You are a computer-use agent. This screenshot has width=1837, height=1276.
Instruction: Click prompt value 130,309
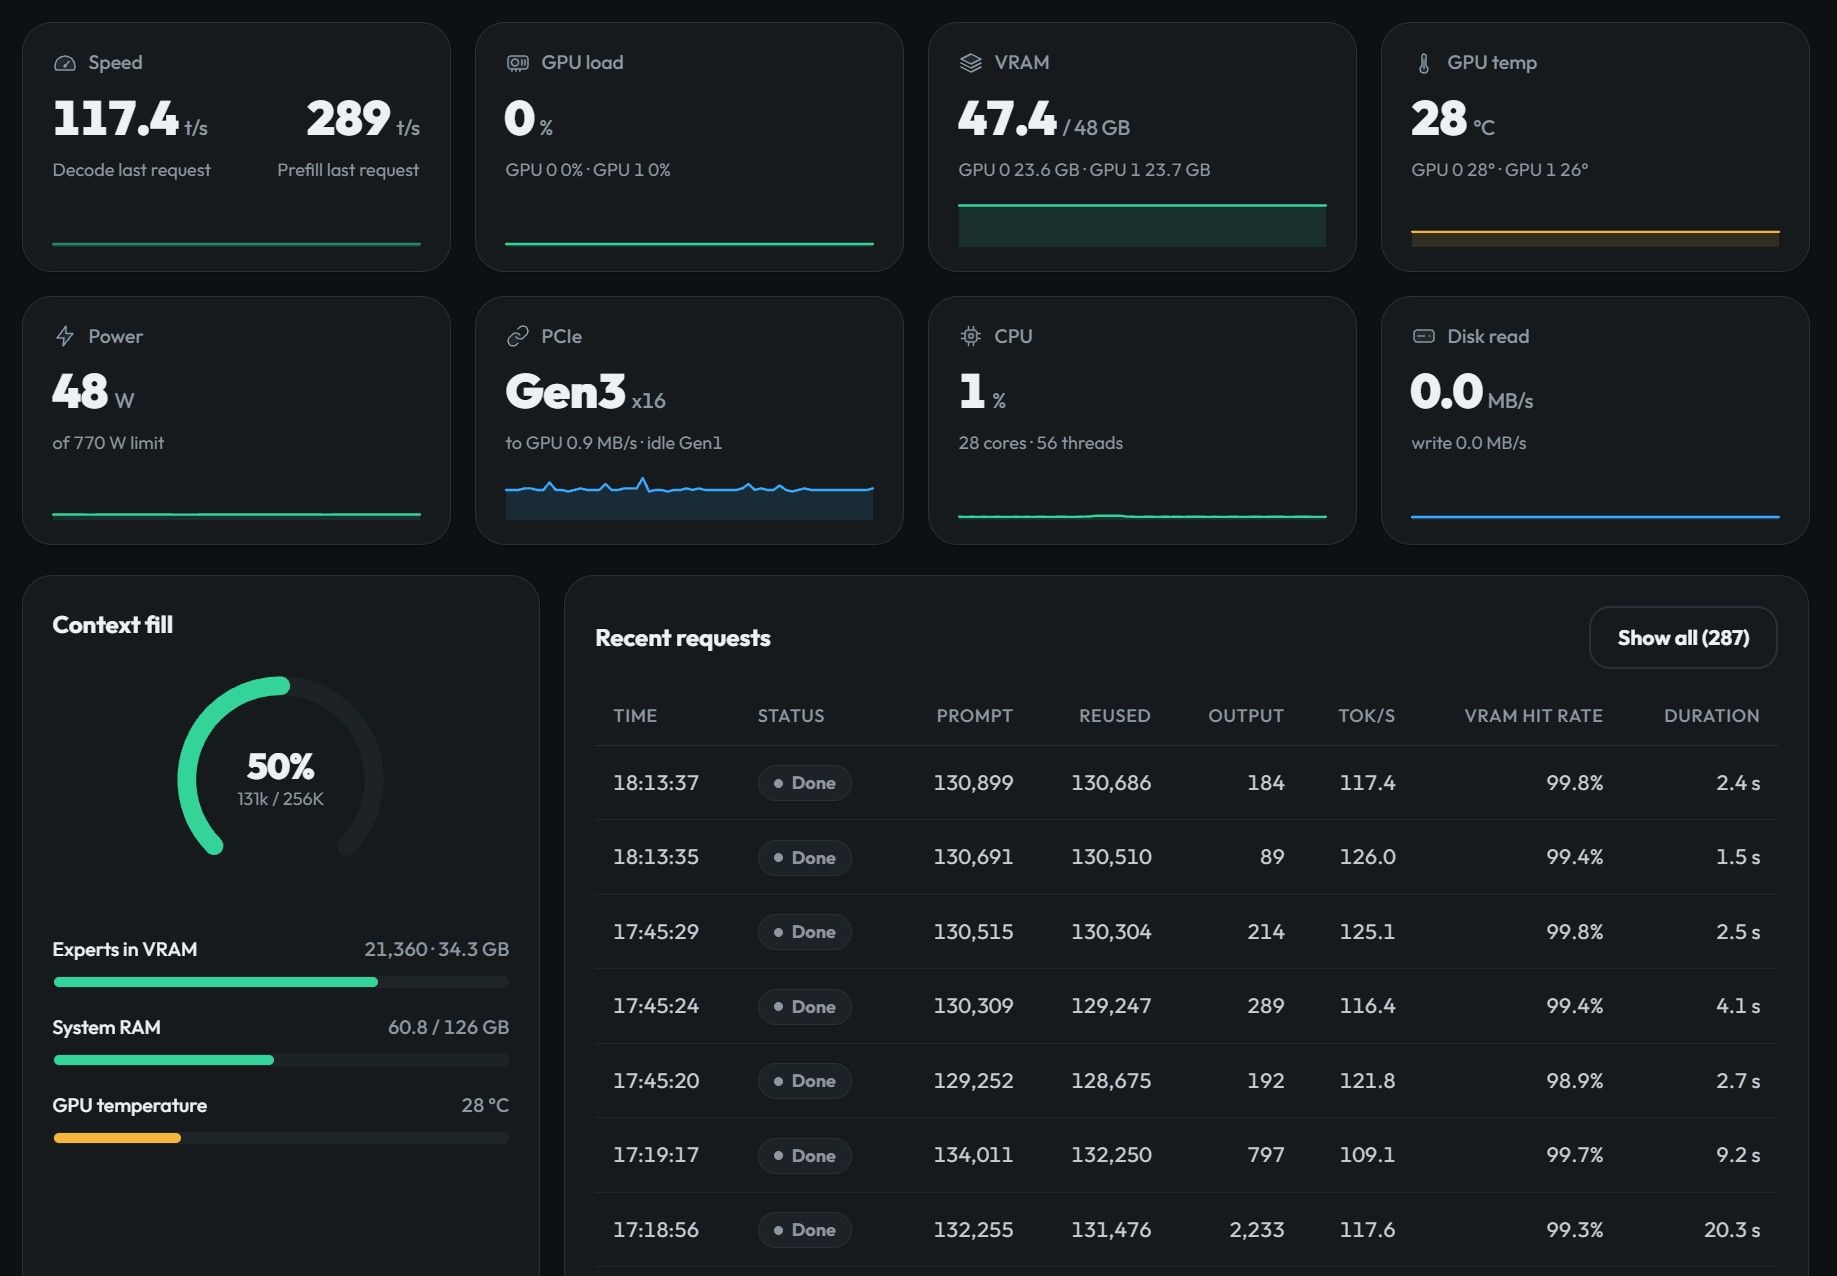[973, 1006]
